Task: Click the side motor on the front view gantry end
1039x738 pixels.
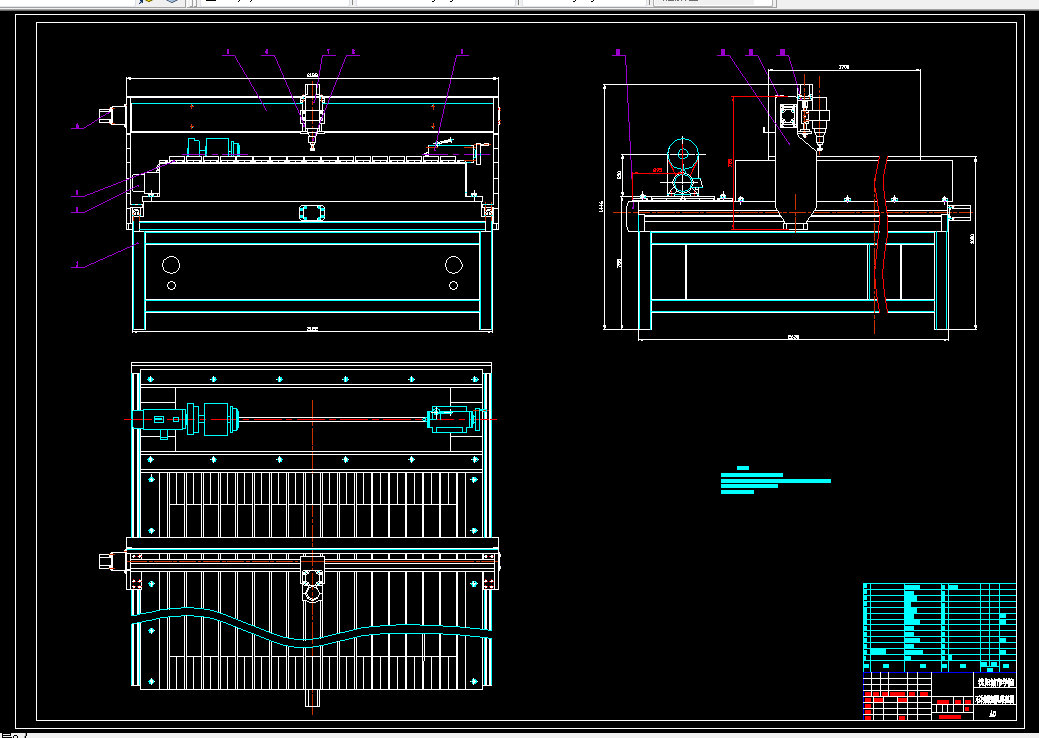Action: click(x=113, y=116)
